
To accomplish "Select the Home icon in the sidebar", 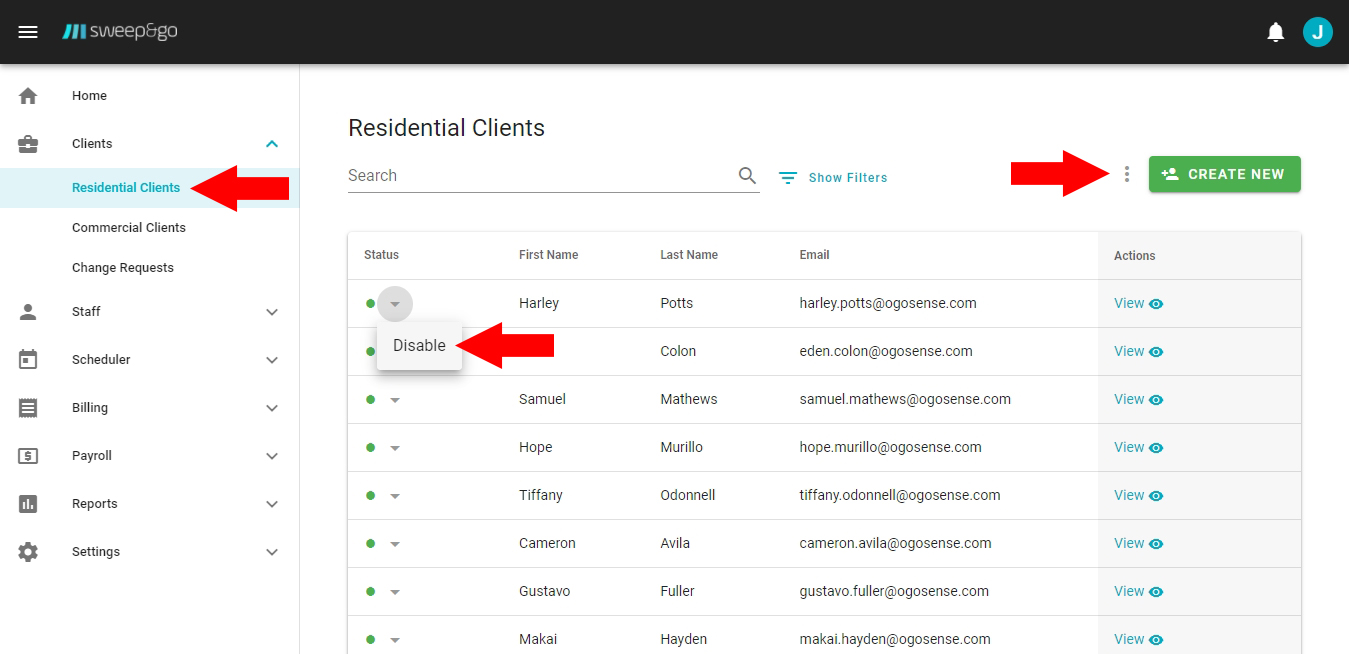I will [28, 95].
